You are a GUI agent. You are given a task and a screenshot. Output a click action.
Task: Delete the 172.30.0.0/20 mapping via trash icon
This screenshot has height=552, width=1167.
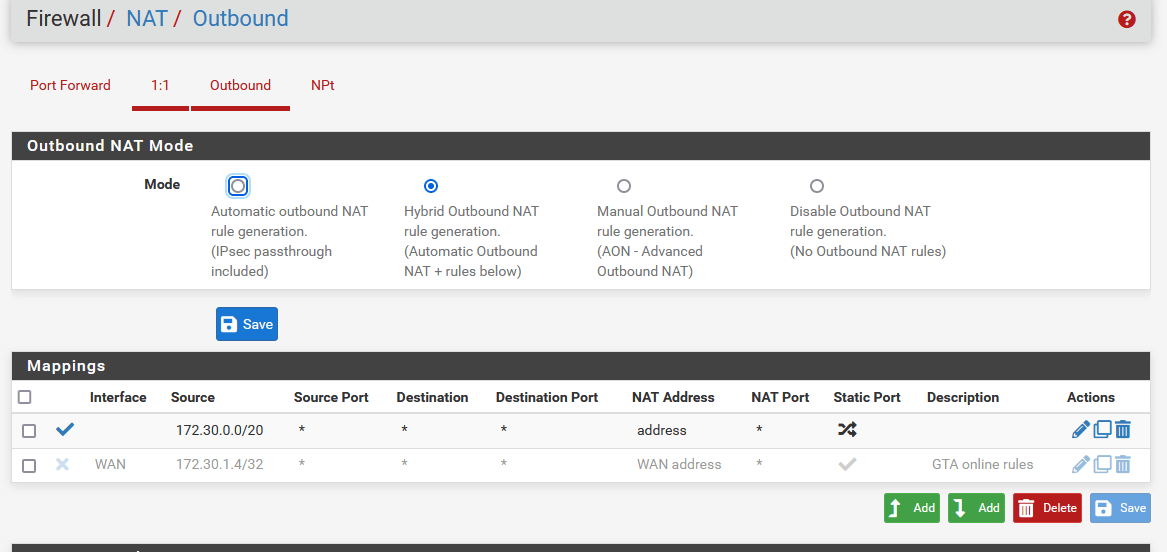[1123, 429]
